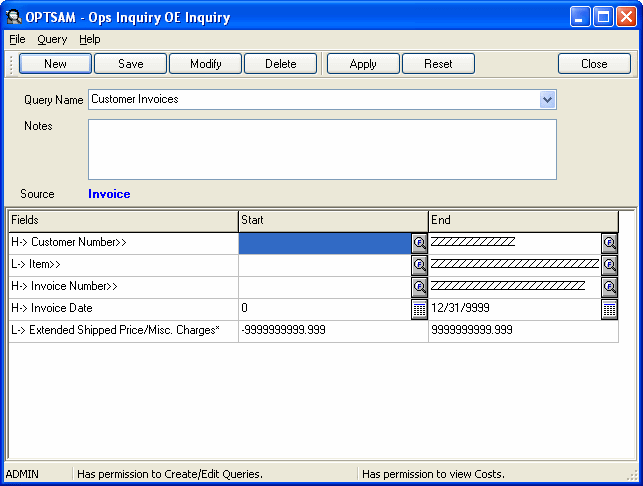Open lookup for Customer Number start value
The width and height of the screenshot is (643, 486).
[420, 243]
